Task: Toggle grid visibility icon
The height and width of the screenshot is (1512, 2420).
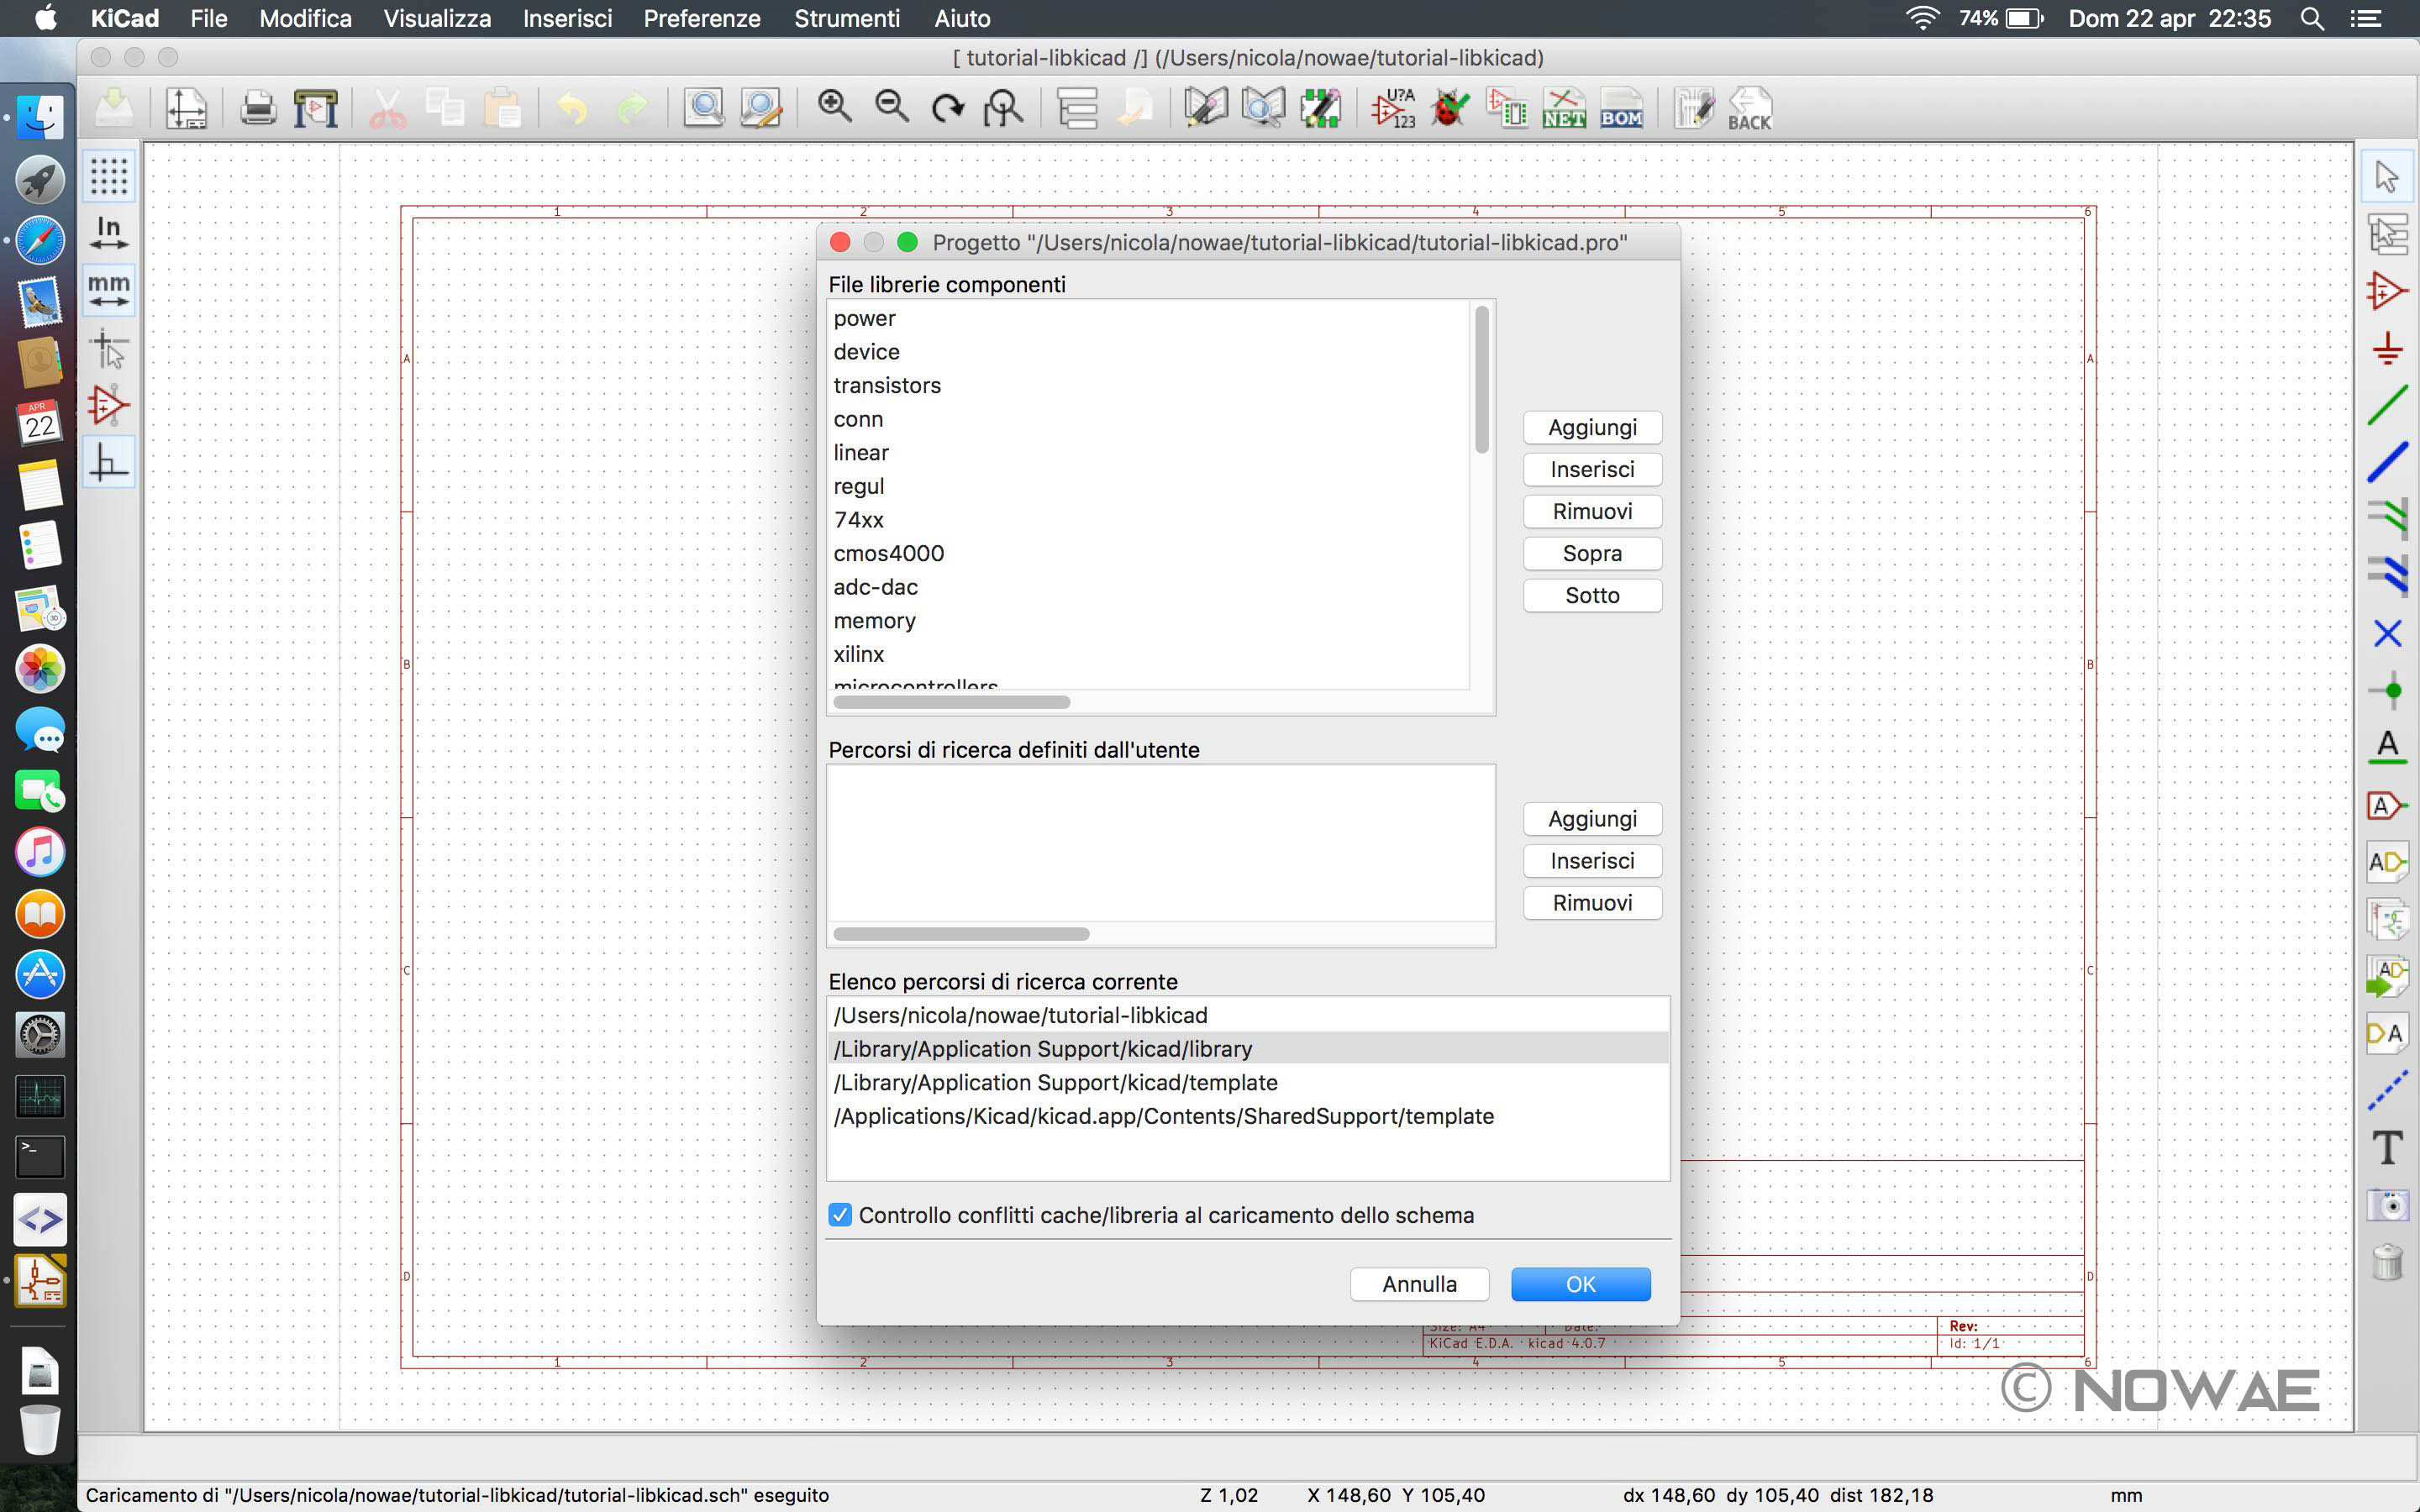Action: (x=109, y=176)
